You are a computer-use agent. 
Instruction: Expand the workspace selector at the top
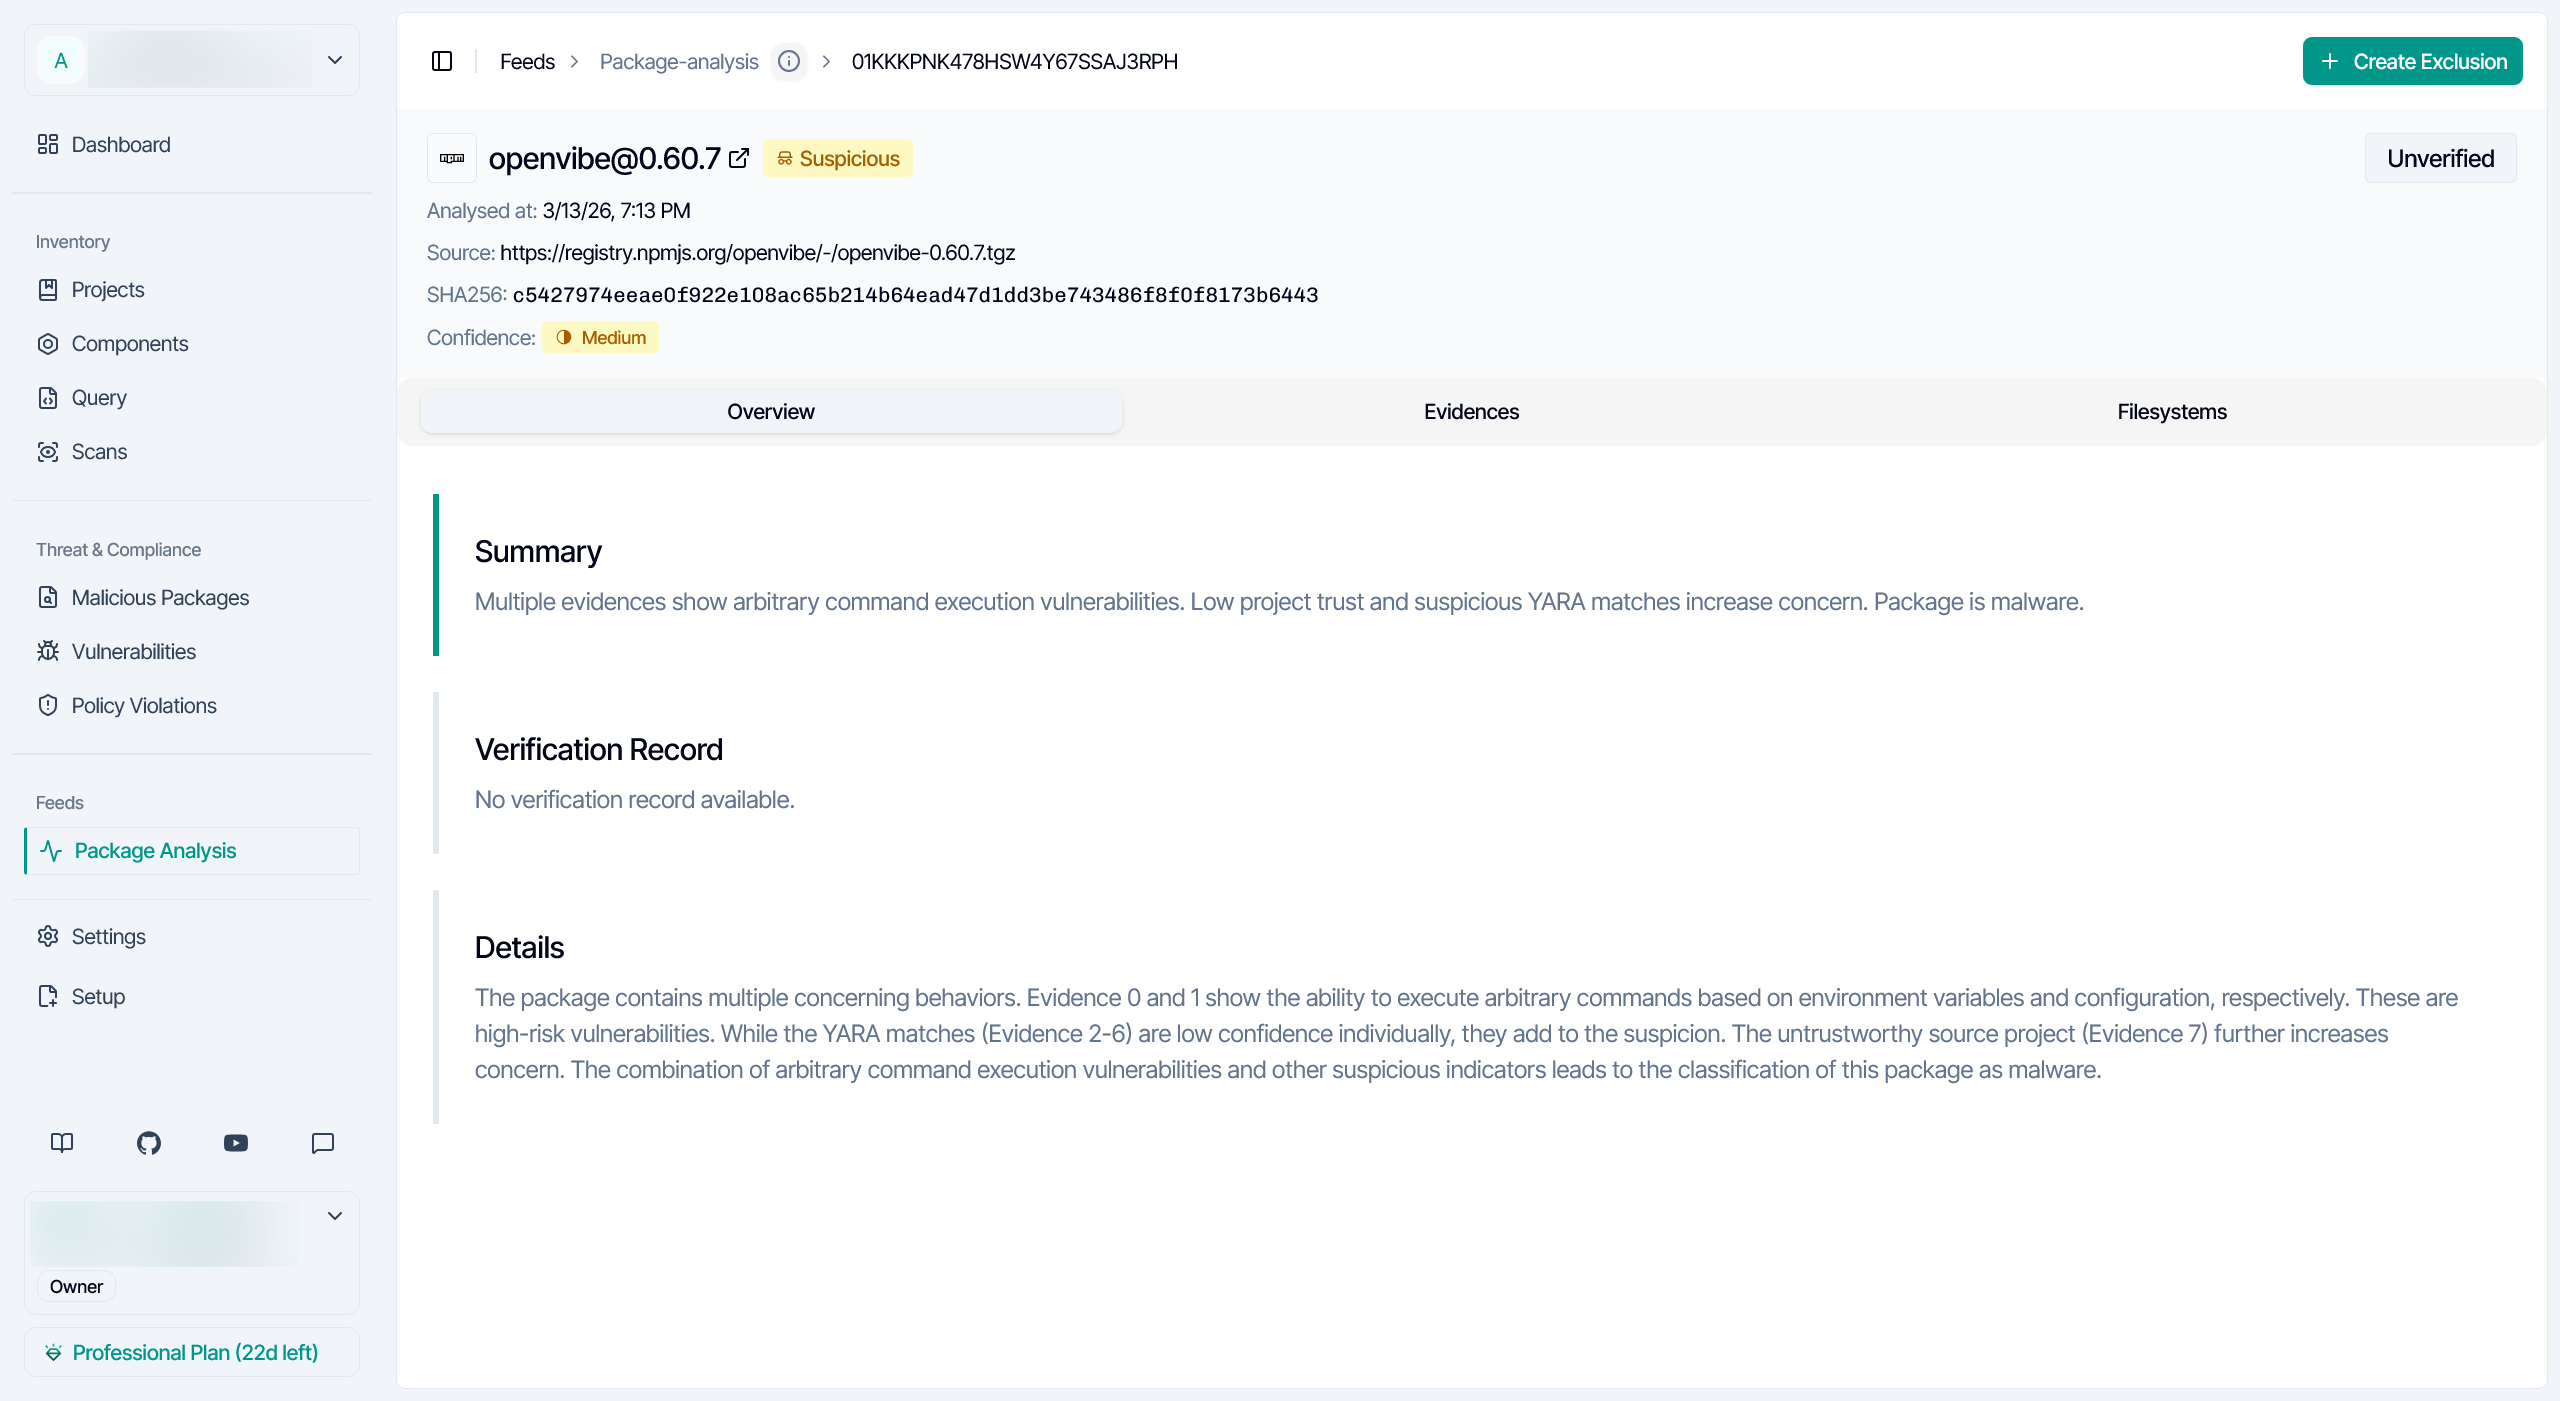(x=334, y=60)
